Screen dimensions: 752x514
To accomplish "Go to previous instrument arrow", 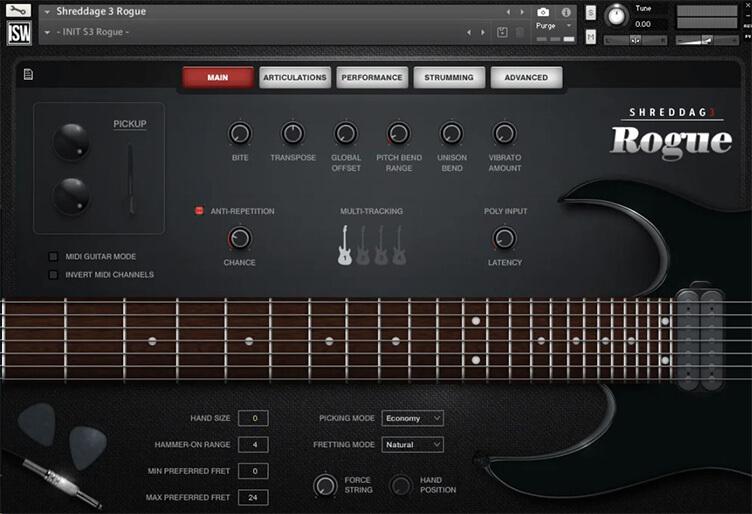I will (508, 12).
